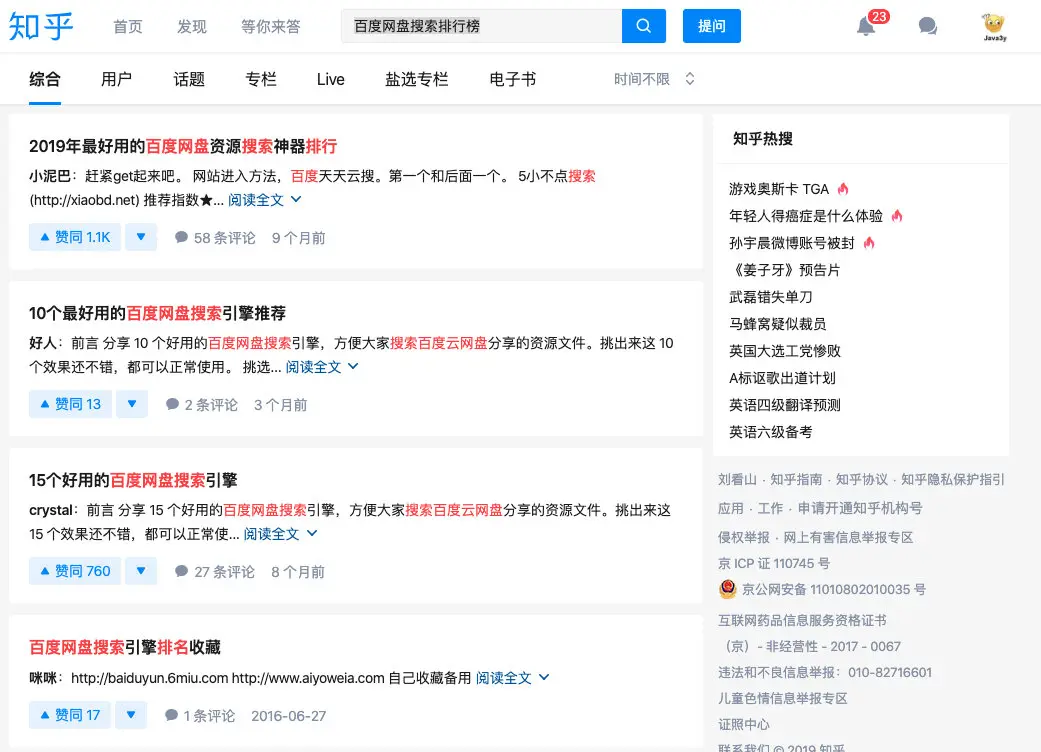Toggle the 赞同 760 upvote button
This screenshot has height=752, width=1041.
click(74, 570)
